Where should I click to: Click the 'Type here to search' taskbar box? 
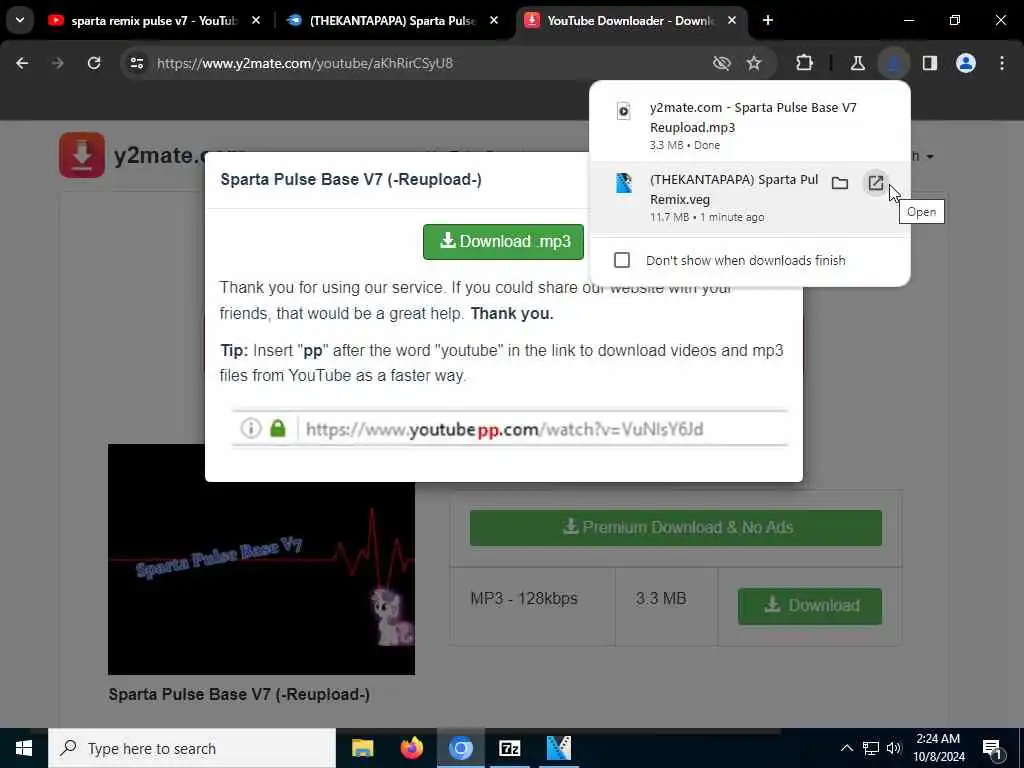192,748
